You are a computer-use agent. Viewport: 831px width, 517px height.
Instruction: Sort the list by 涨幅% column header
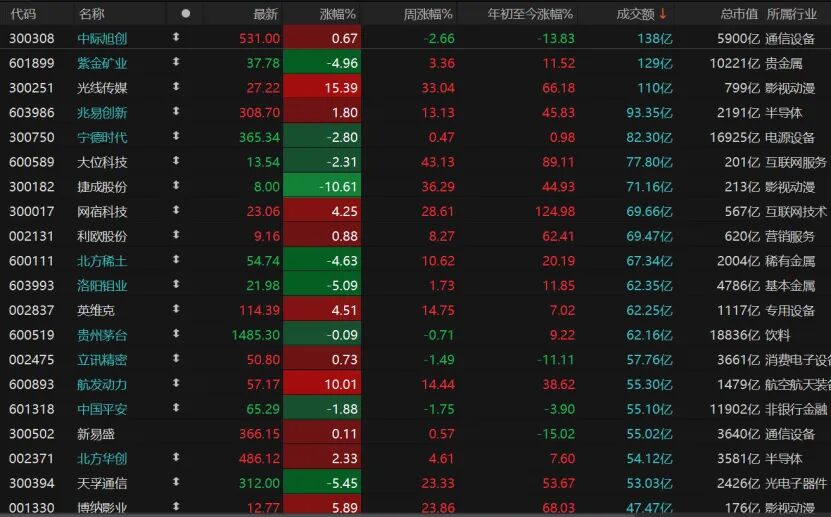pos(338,14)
